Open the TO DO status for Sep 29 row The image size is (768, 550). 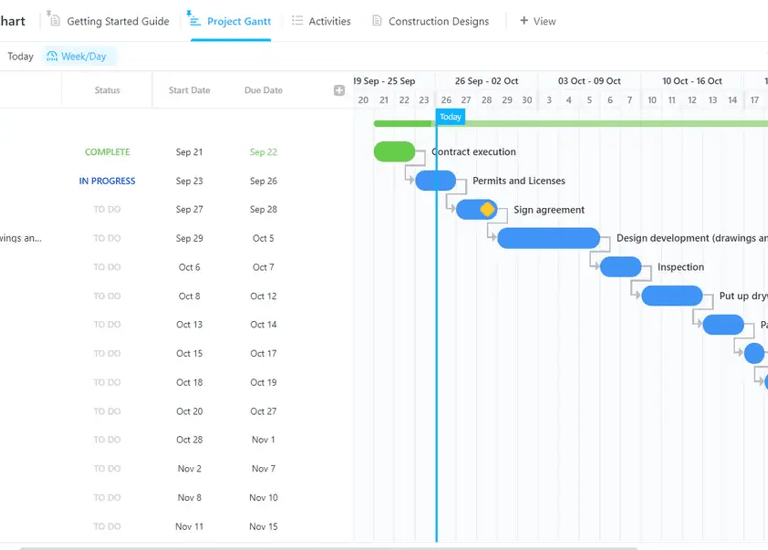(x=107, y=238)
